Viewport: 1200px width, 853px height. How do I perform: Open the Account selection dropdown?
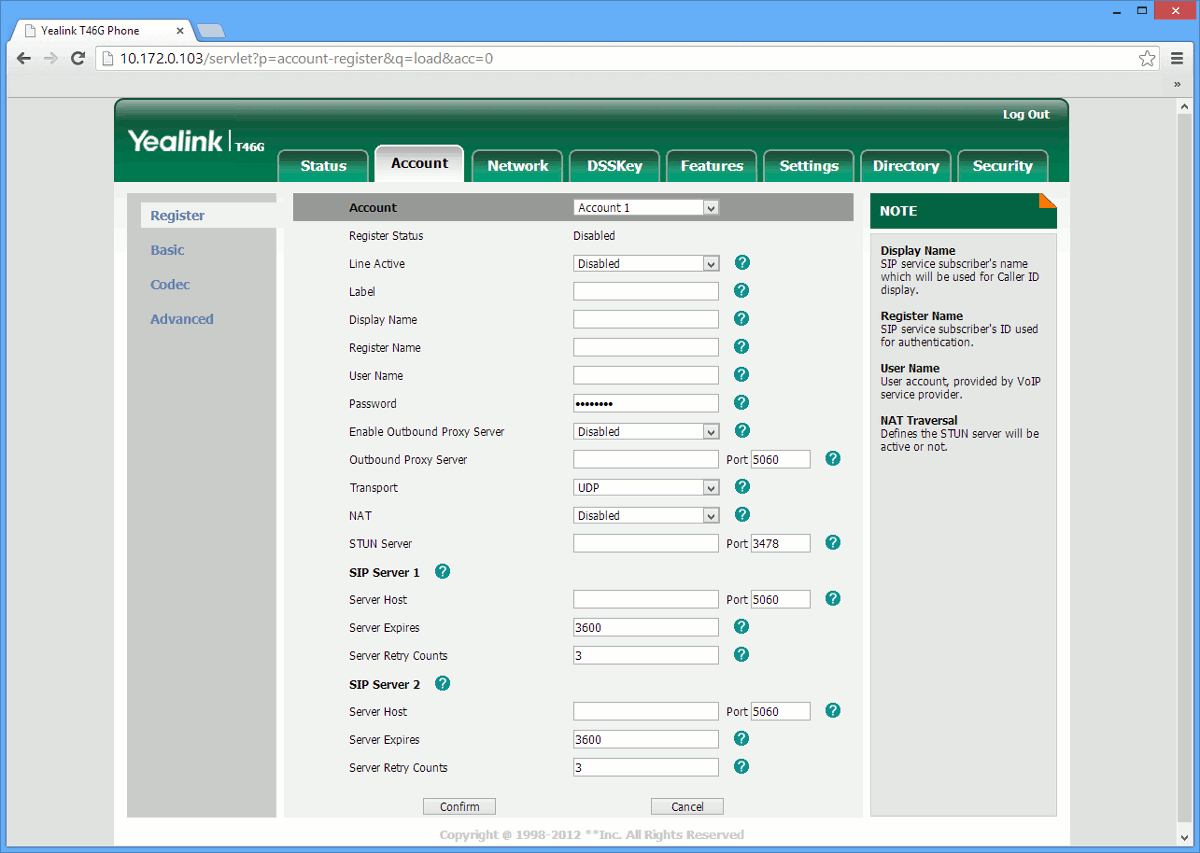click(646, 208)
